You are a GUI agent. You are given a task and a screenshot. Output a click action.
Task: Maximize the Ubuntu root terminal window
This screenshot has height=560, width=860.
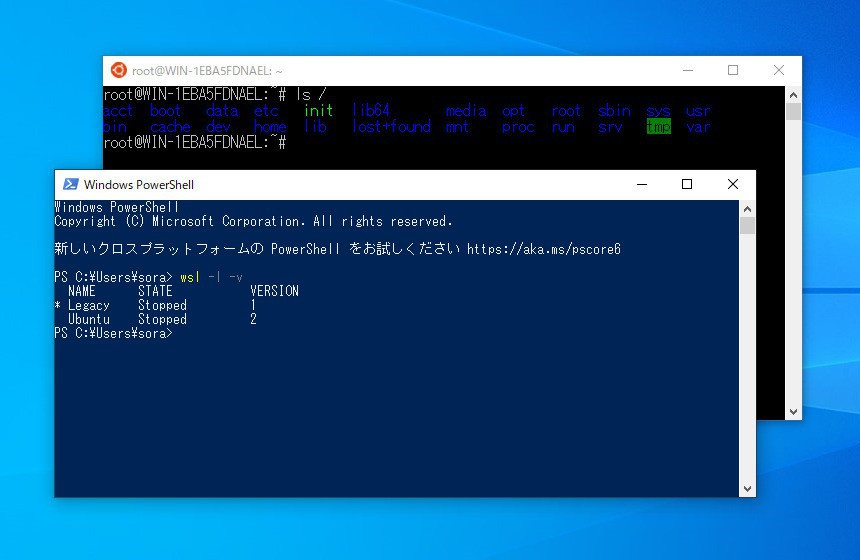733,70
